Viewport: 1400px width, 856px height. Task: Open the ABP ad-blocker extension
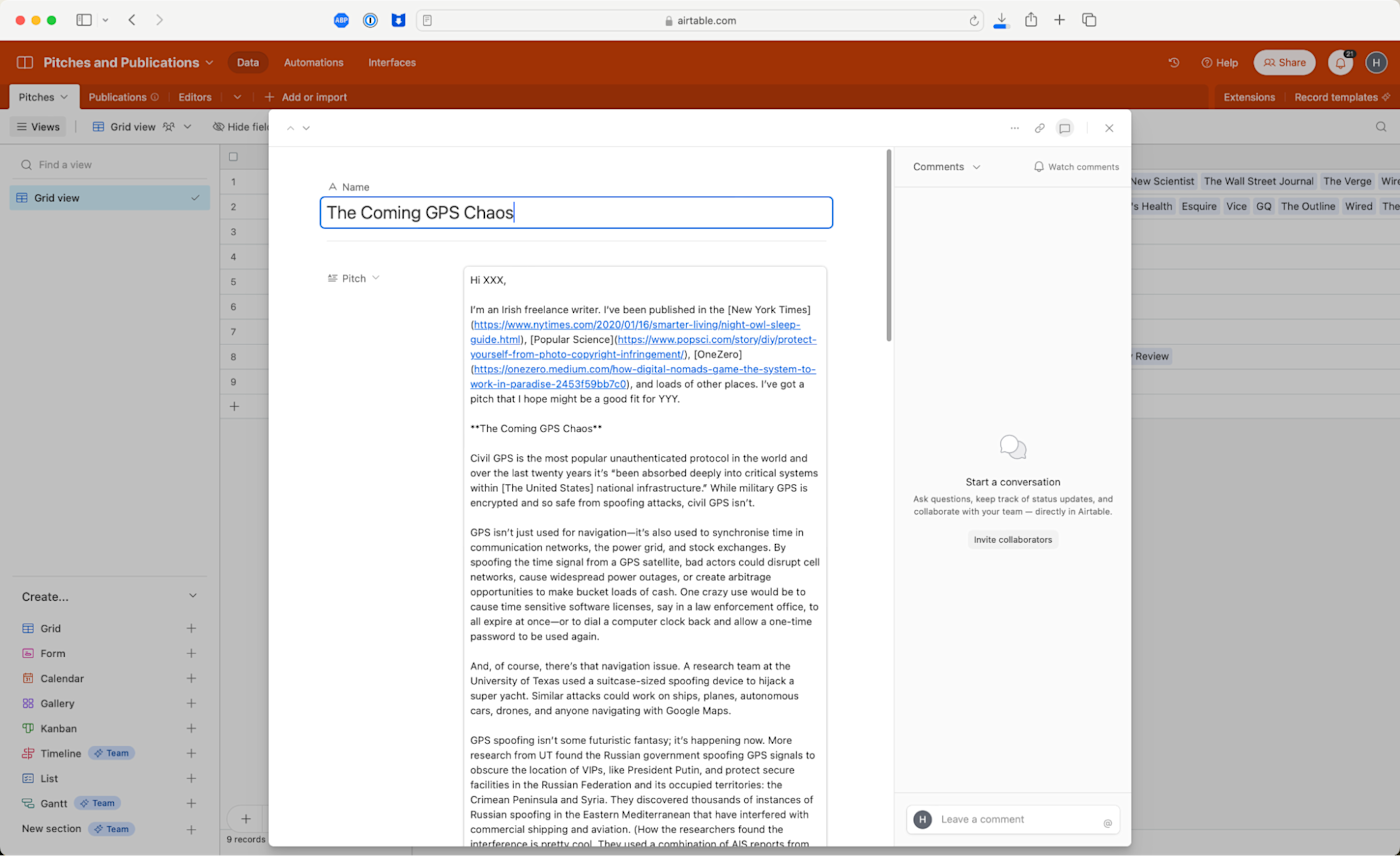coord(341,20)
